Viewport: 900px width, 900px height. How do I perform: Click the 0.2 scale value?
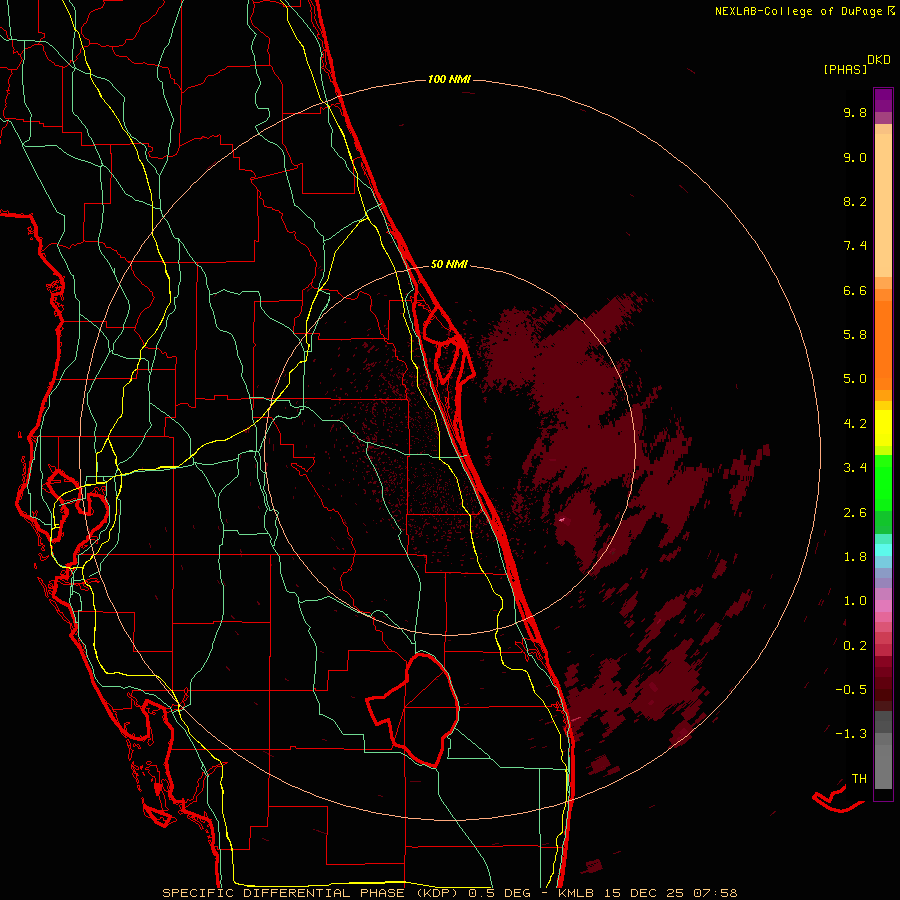coord(855,646)
